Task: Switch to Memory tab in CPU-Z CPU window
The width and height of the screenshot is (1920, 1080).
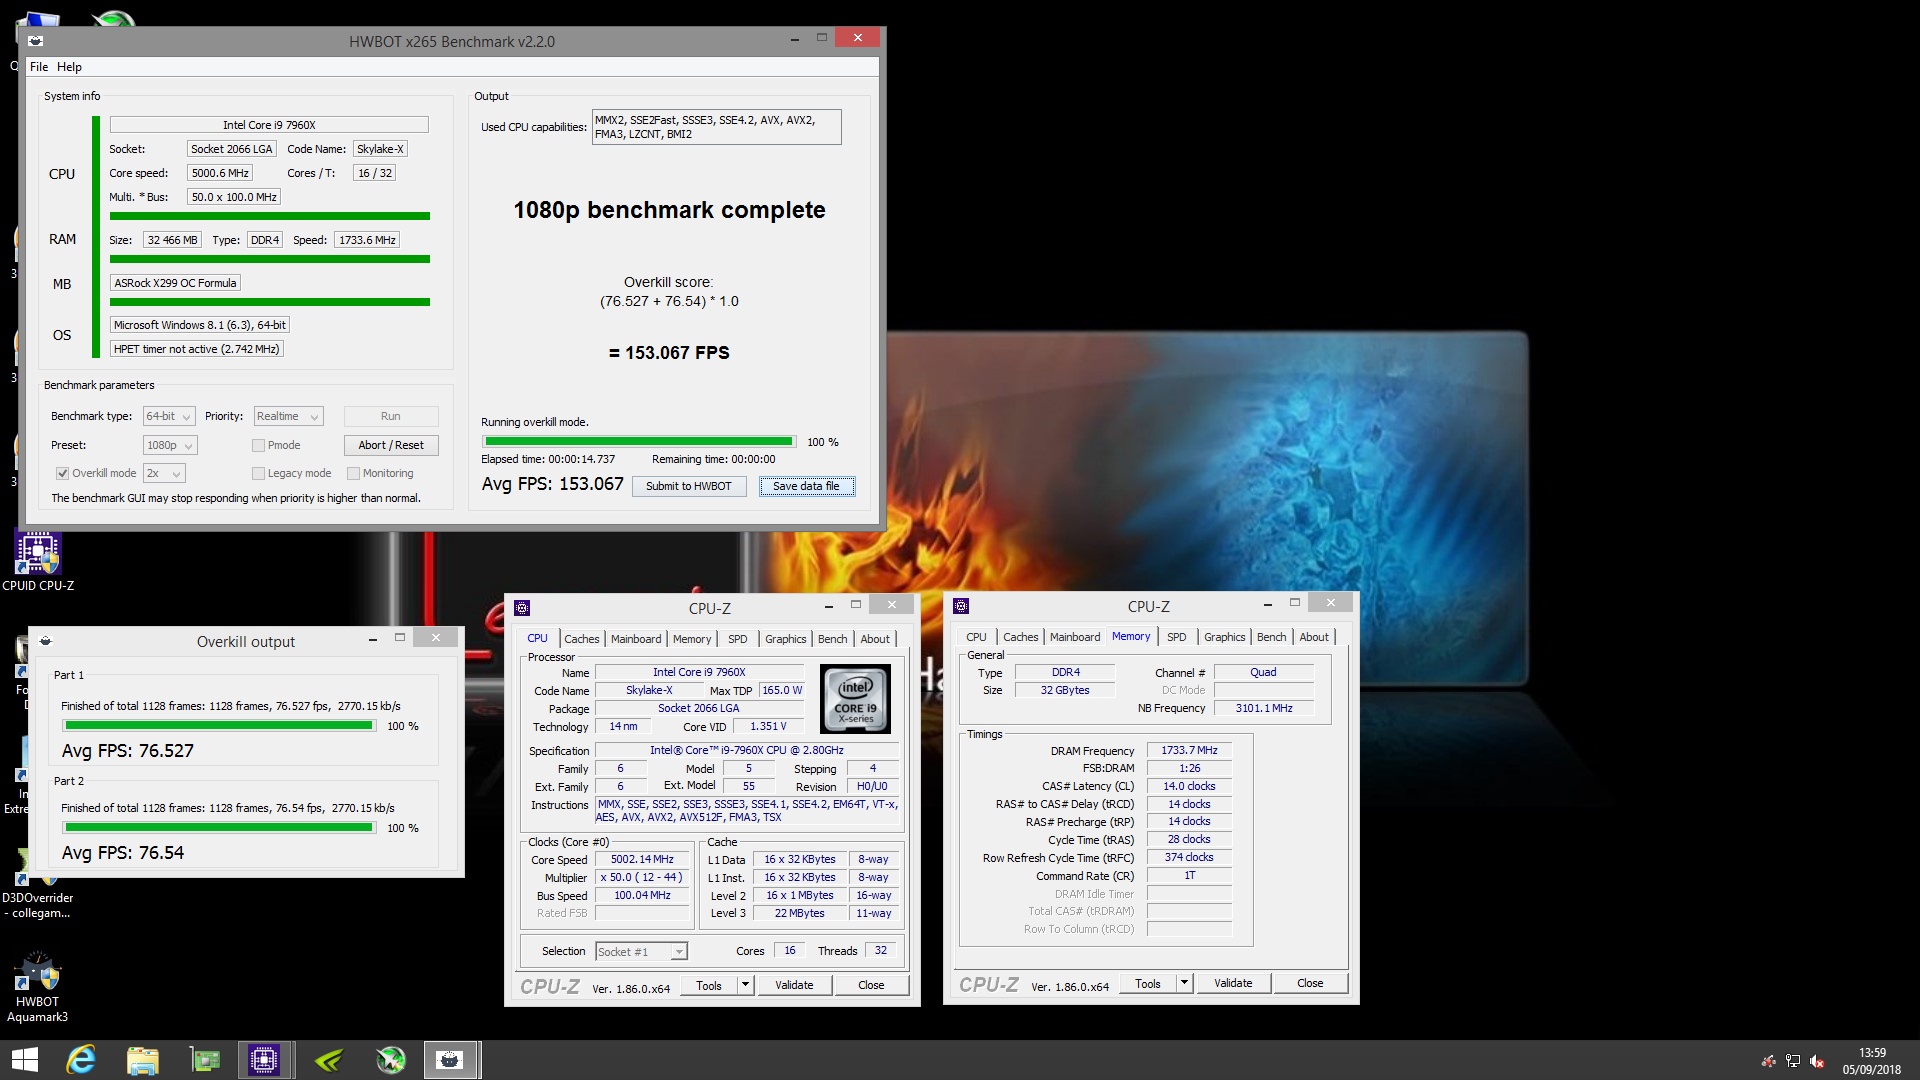Action: 692,639
